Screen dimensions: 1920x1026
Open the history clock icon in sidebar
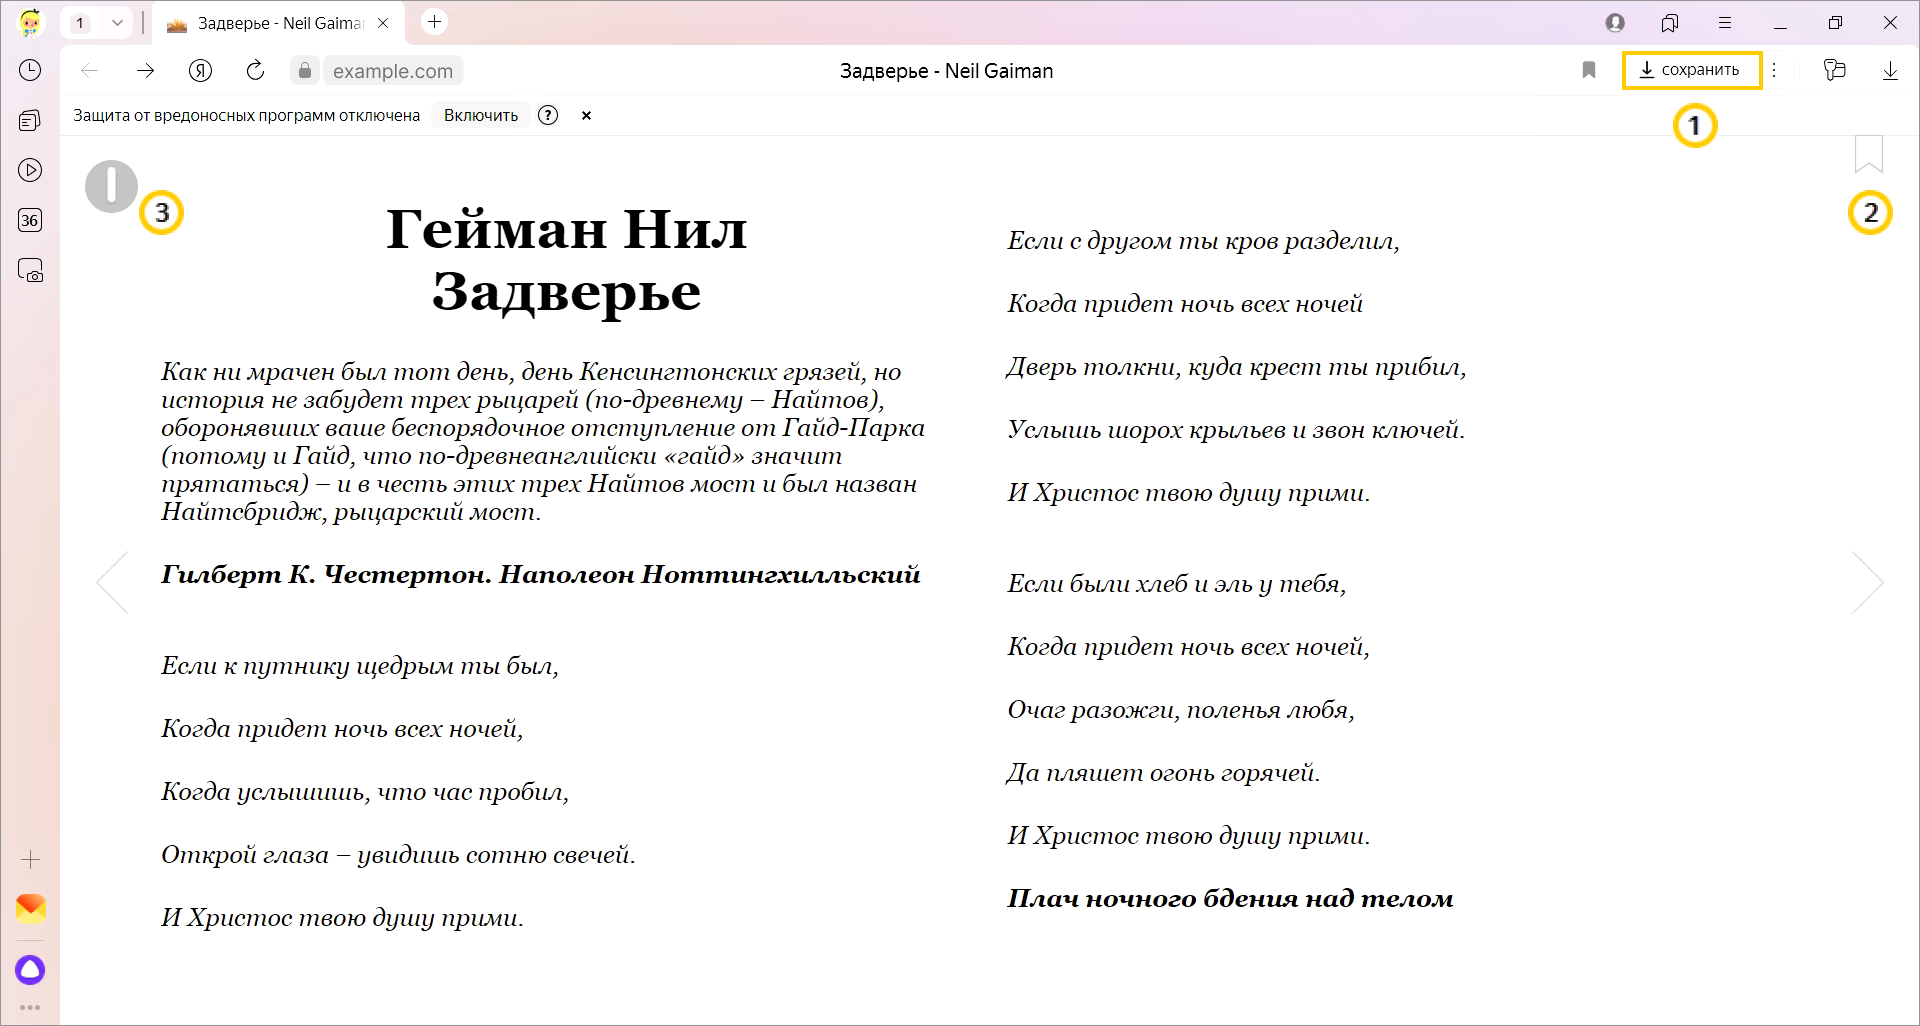coord(30,70)
